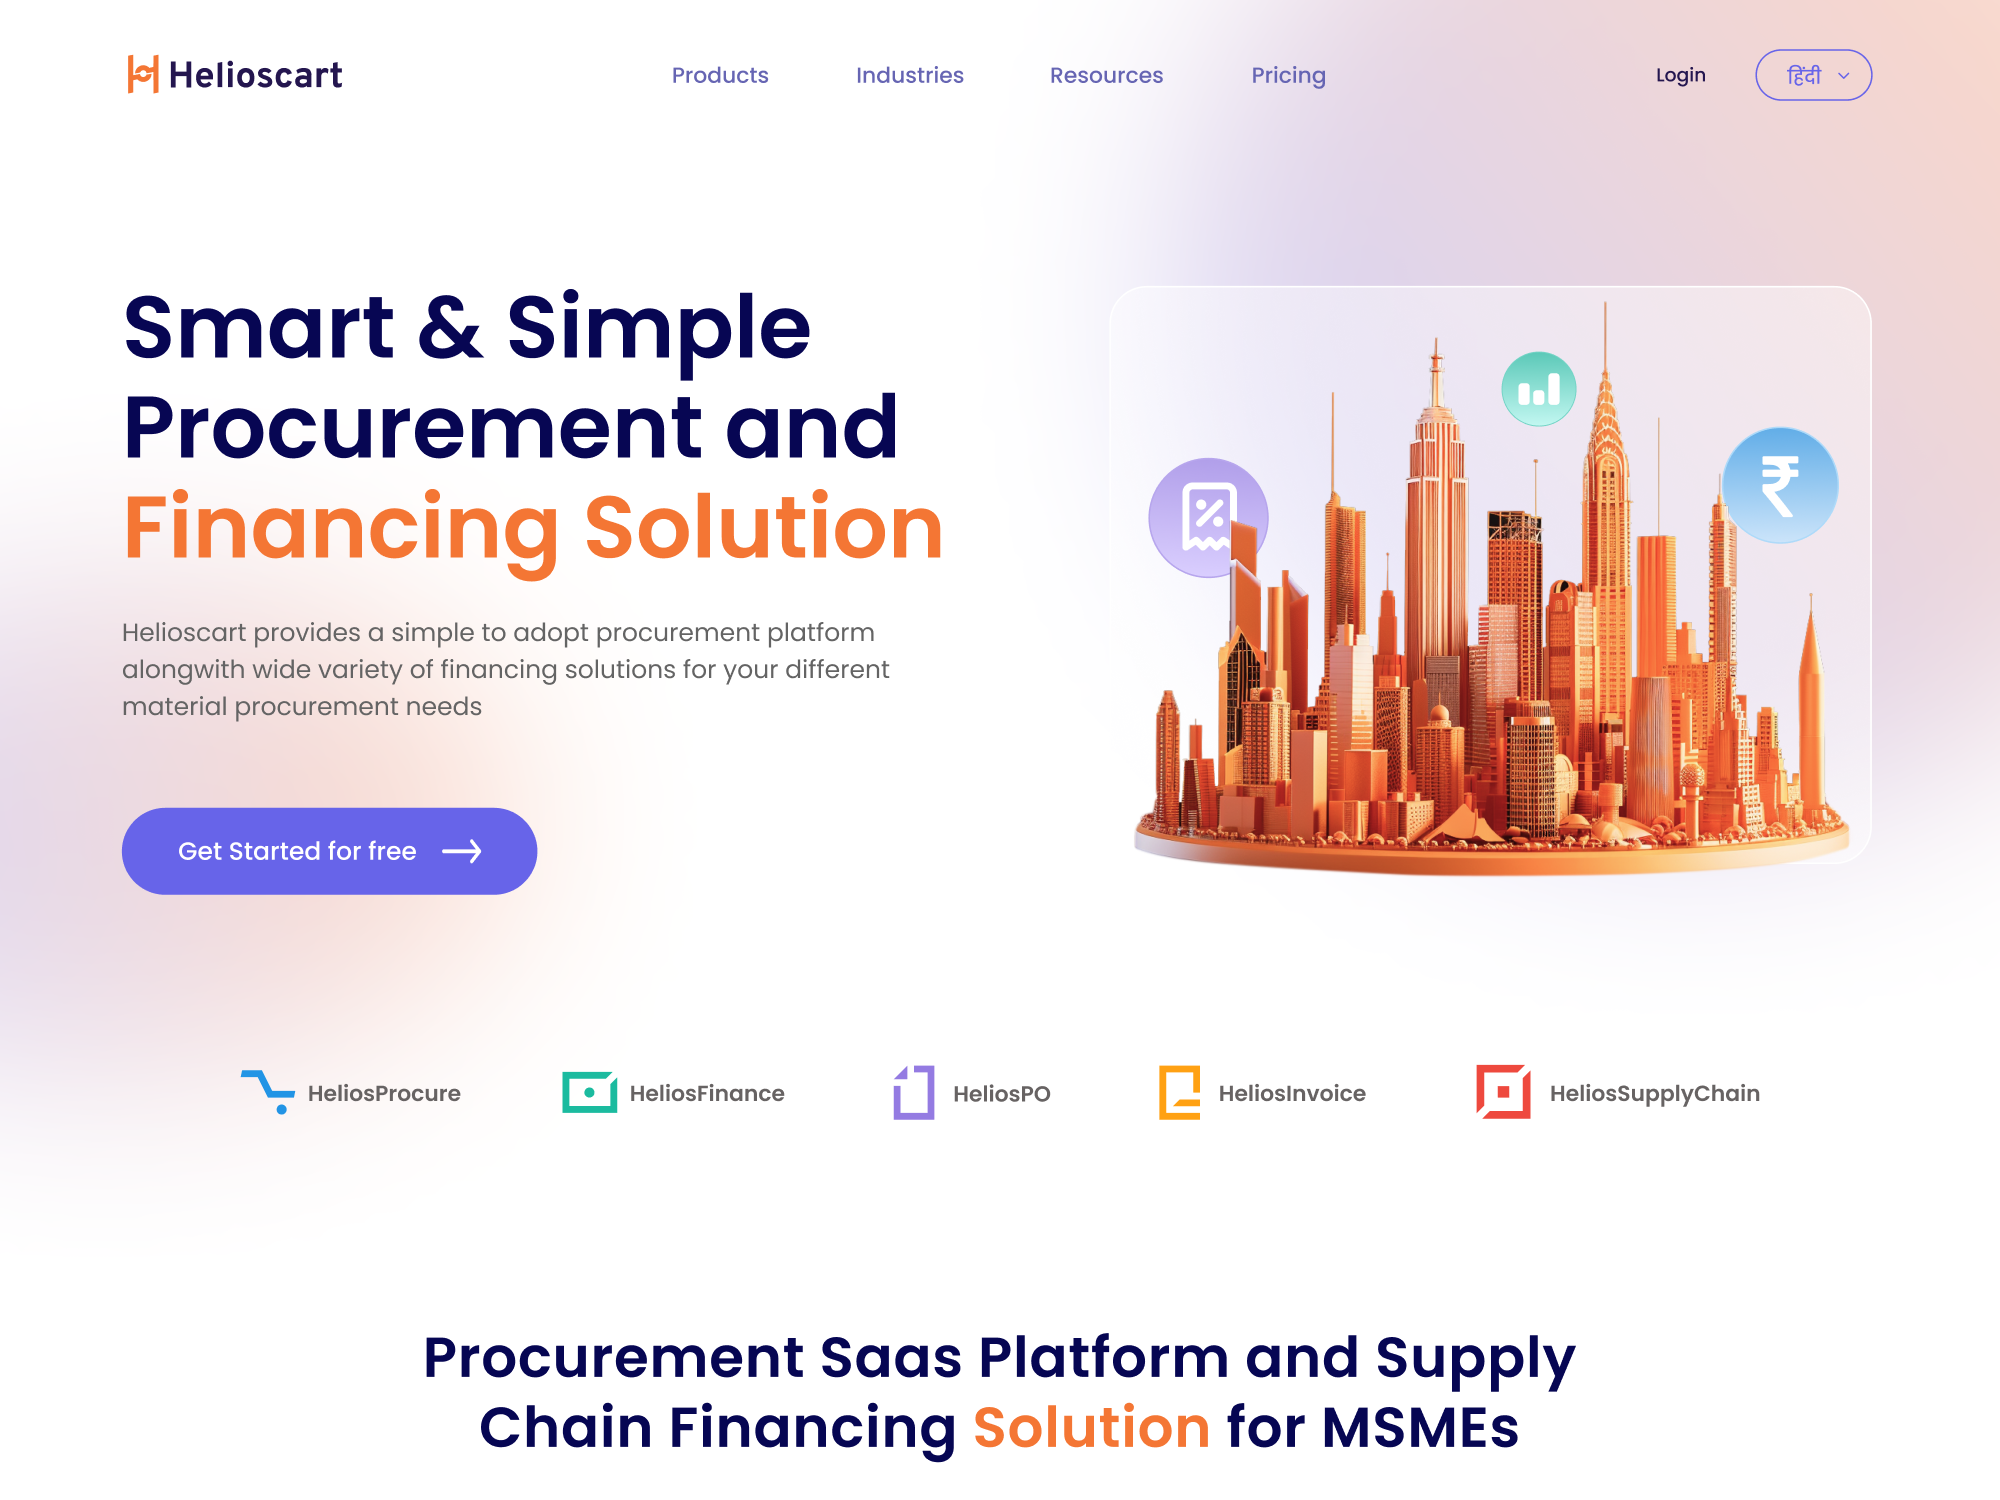
Task: Click the Login link
Action: (x=1680, y=76)
